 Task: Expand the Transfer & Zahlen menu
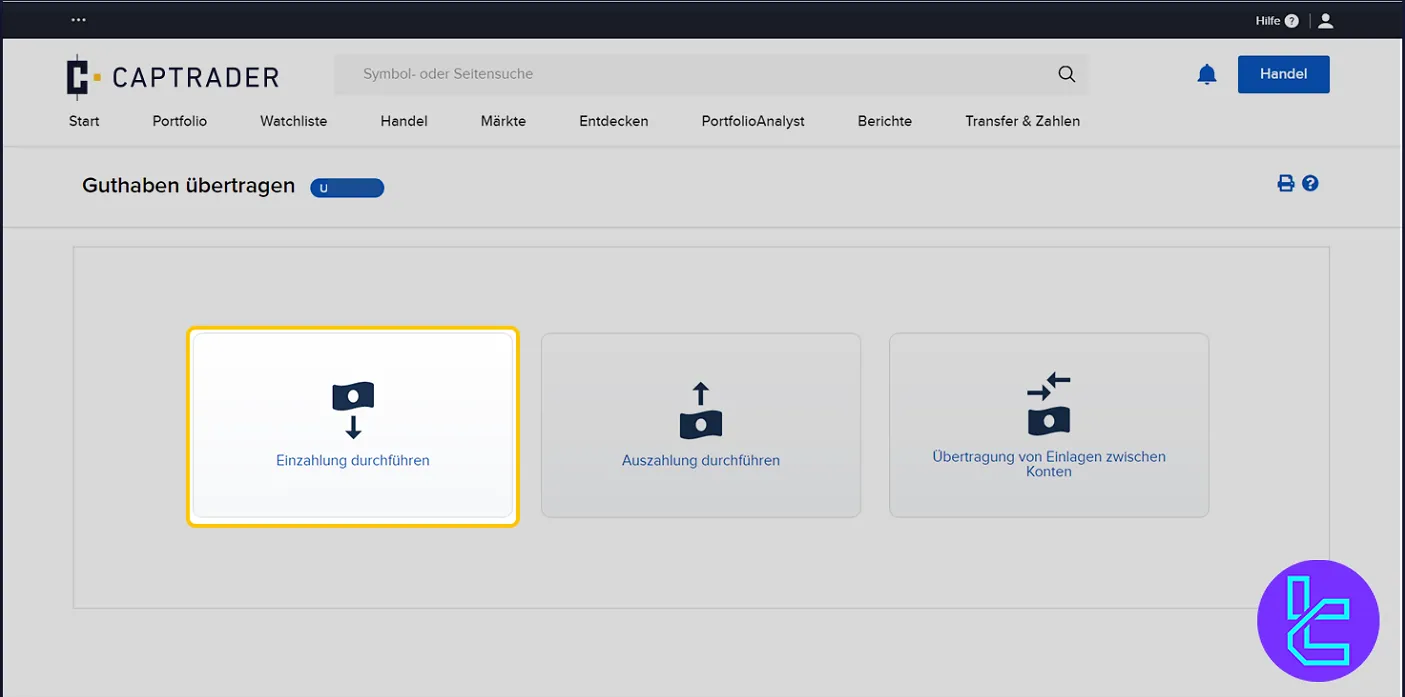[1022, 121]
